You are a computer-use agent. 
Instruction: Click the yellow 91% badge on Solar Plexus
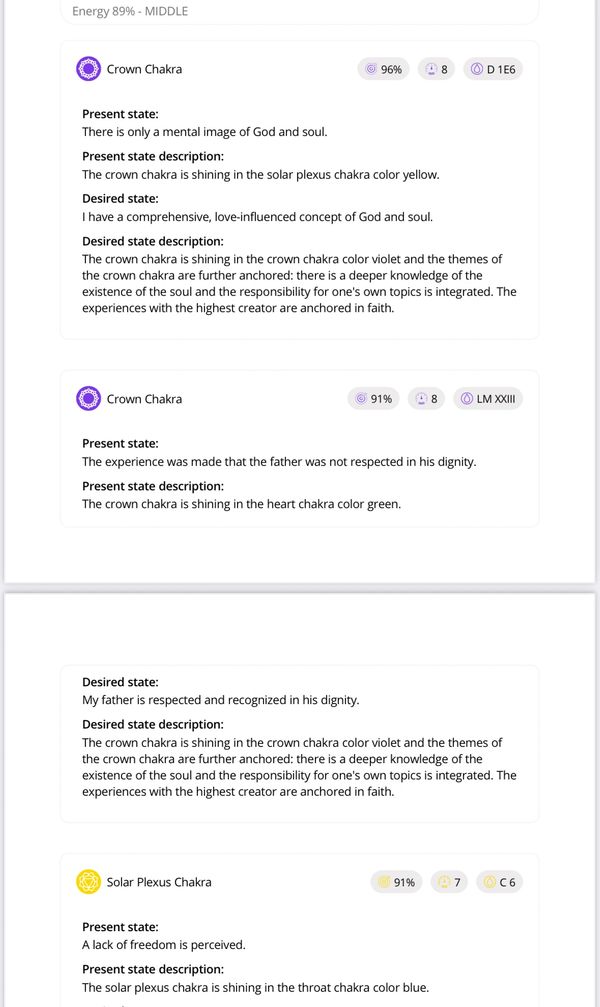click(397, 882)
